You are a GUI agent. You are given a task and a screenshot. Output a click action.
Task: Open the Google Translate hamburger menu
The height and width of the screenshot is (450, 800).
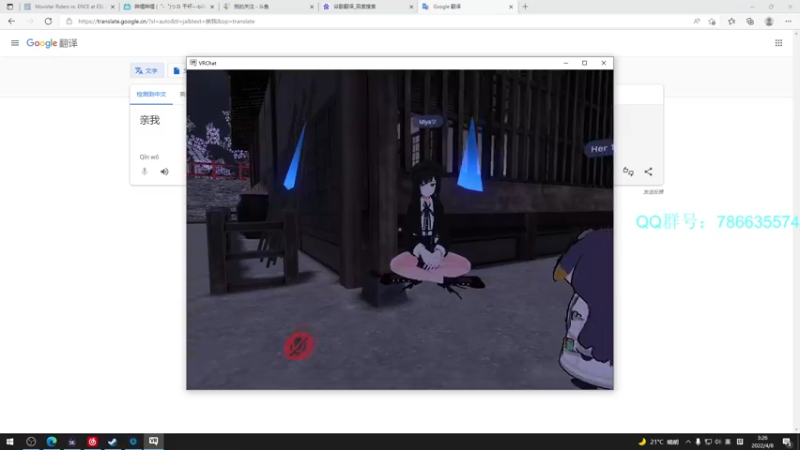coord(15,43)
